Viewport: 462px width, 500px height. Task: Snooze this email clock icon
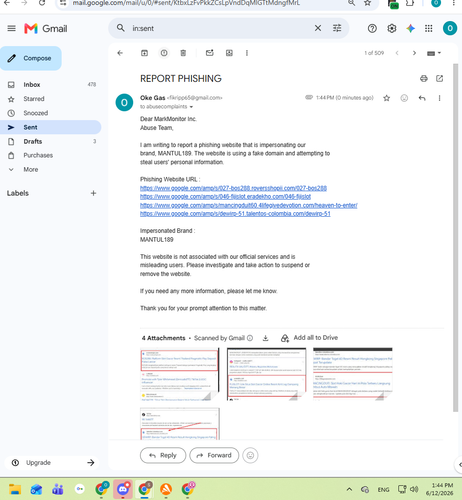[164, 53]
